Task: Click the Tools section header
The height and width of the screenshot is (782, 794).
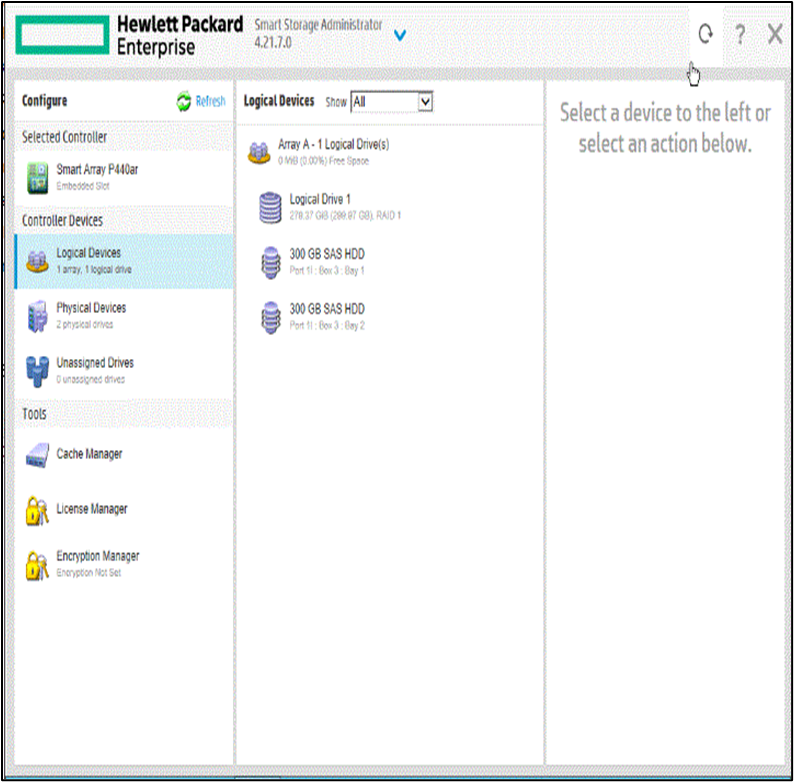Action: click(x=34, y=414)
